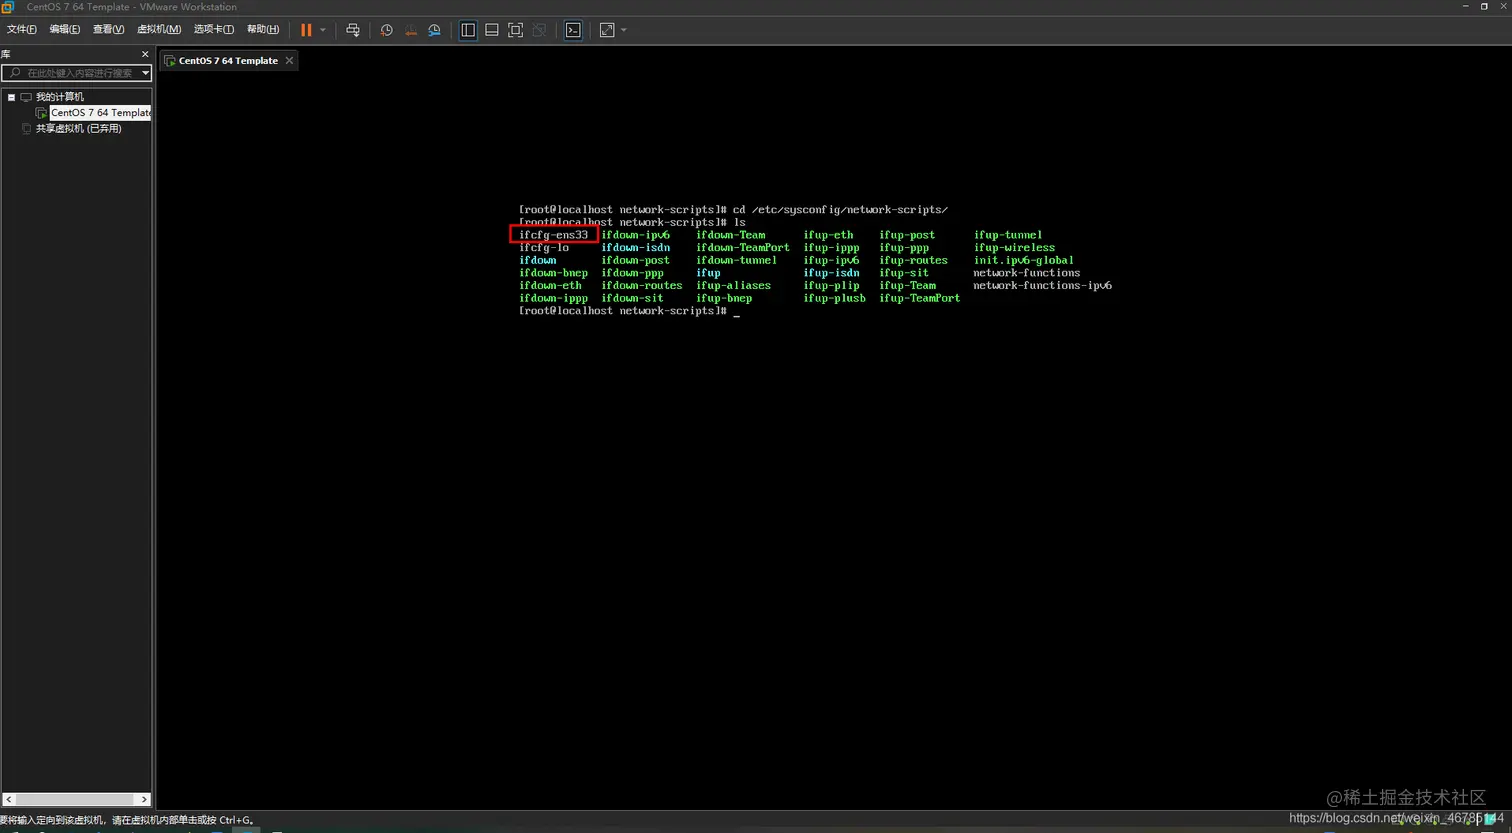Toggle the console view button
The height and width of the screenshot is (833, 1512).
point(573,30)
